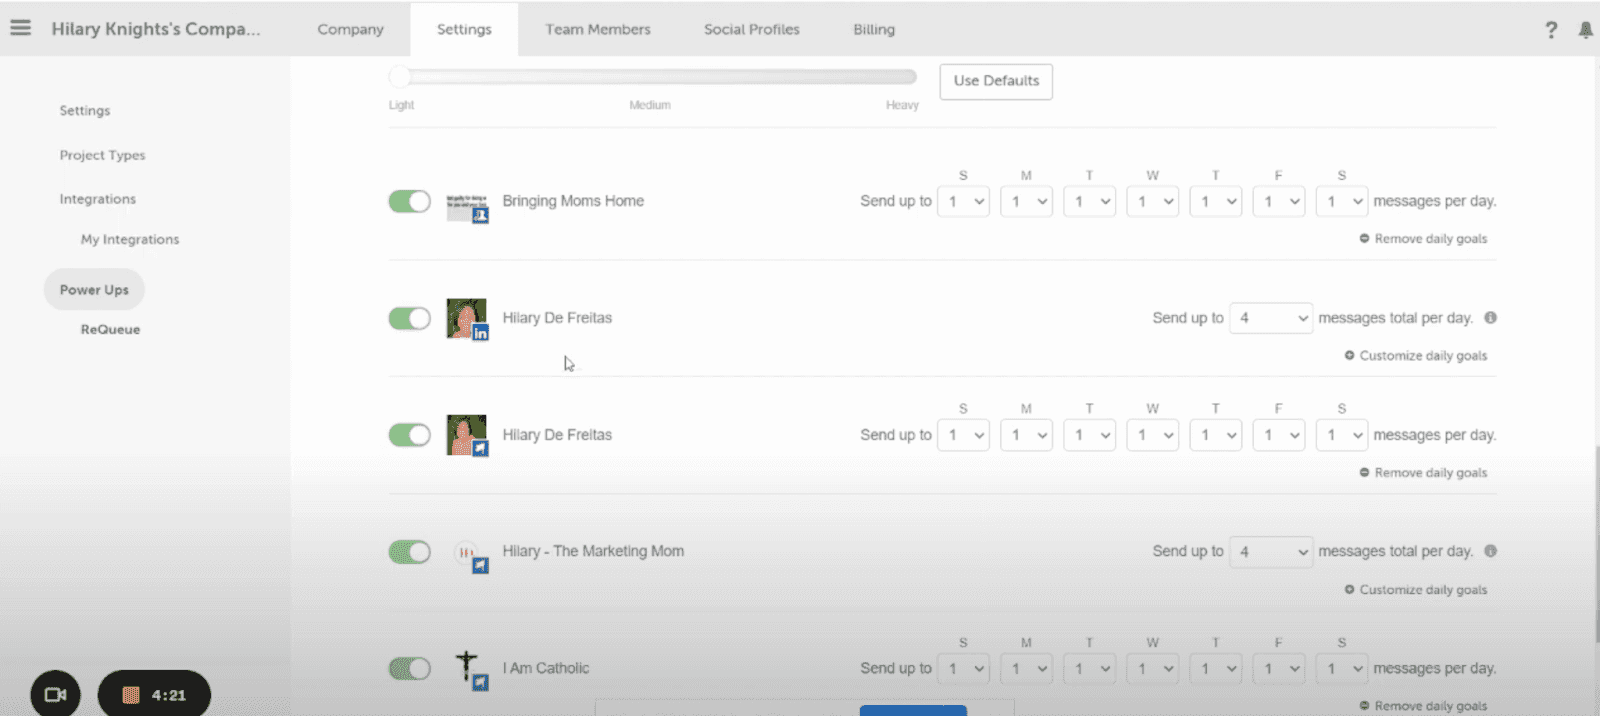Image resolution: width=1600 pixels, height=716 pixels.
Task: Click the Hilary De Freitas LinkedIn profile picture
Action: point(466,318)
